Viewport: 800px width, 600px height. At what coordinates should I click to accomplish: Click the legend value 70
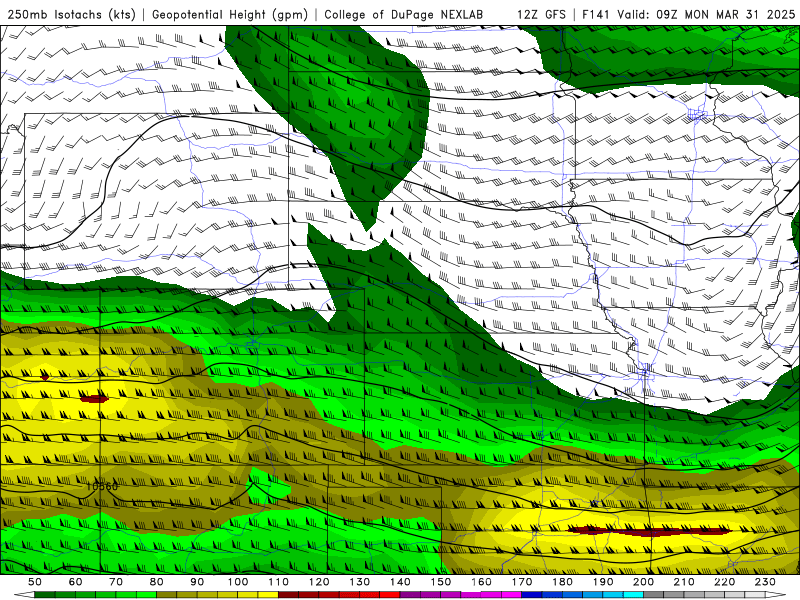pos(116,582)
